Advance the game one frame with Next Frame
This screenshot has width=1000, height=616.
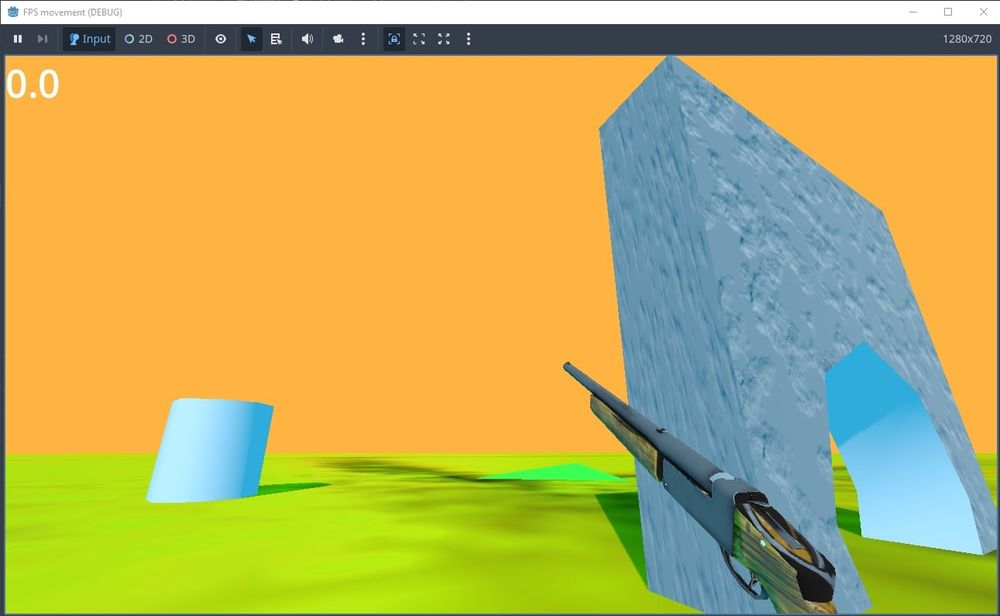tap(41, 39)
